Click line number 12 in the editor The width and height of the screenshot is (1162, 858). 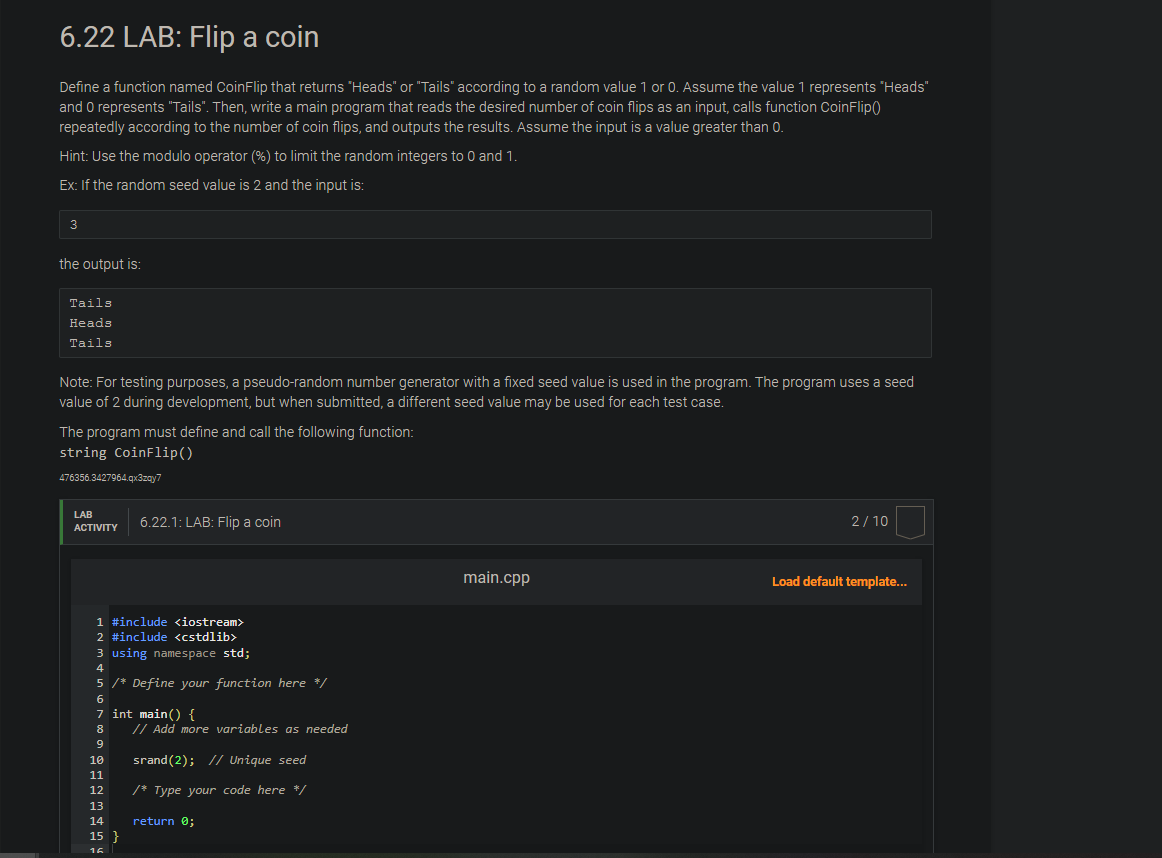(95, 789)
